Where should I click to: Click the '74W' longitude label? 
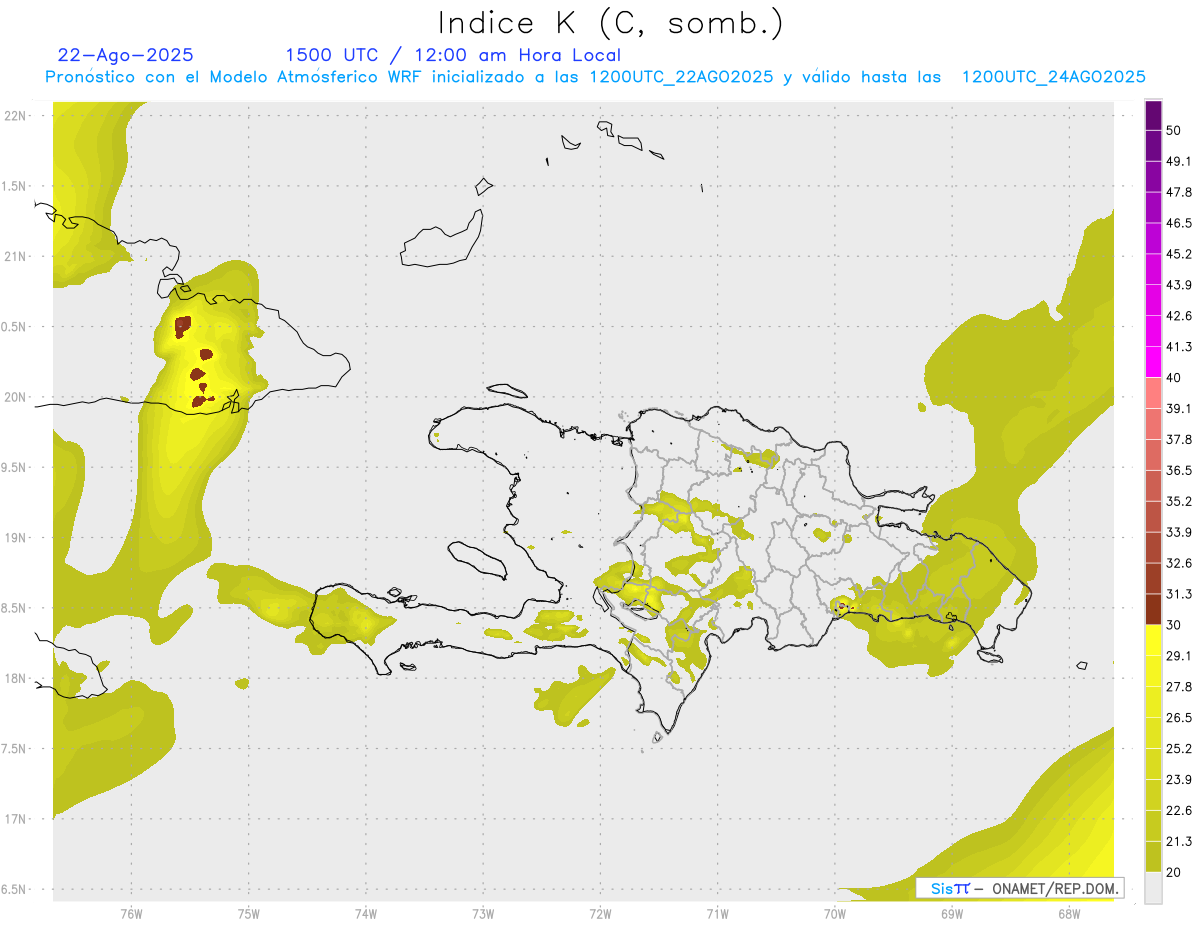pos(366,913)
